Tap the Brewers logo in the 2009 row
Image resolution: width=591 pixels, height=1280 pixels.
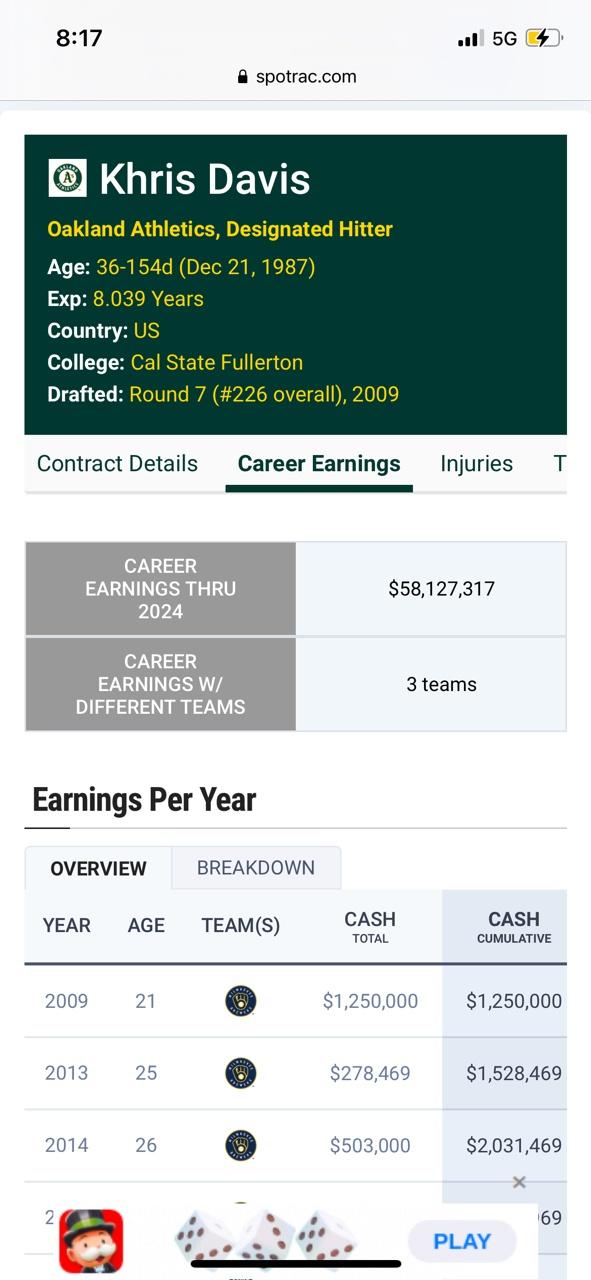coord(241,1001)
